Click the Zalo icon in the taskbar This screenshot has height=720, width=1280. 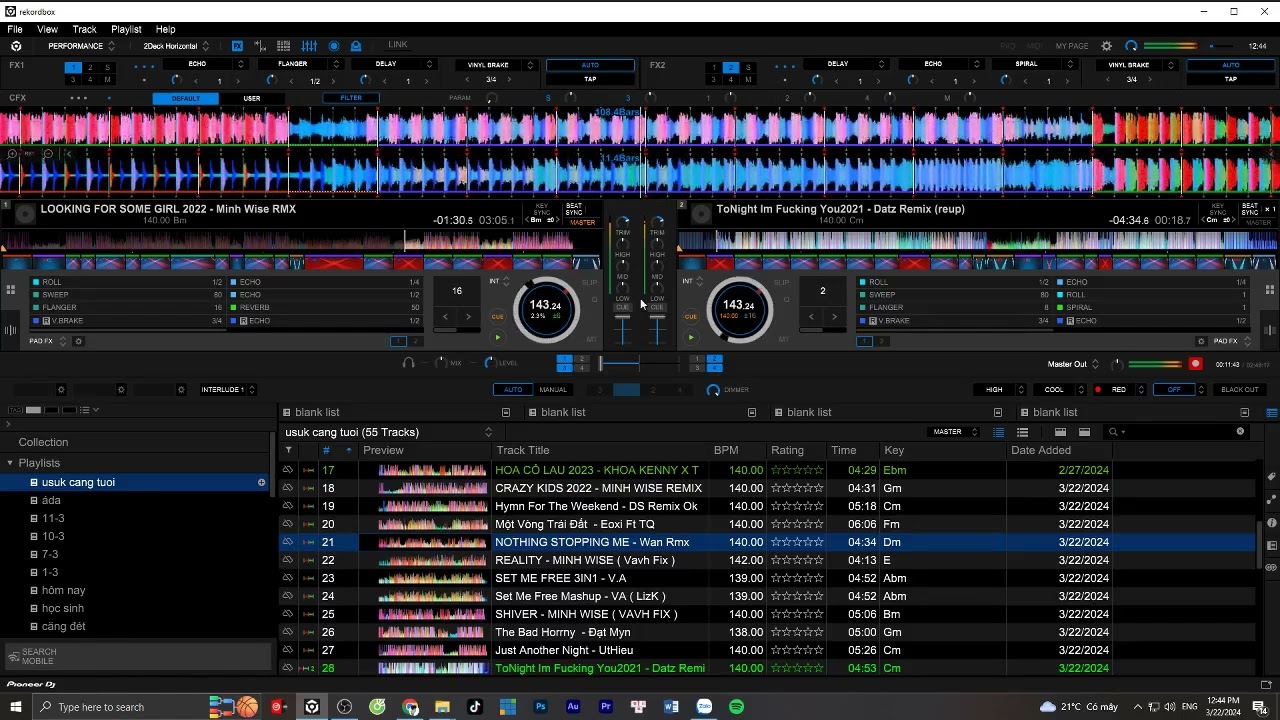click(x=704, y=707)
